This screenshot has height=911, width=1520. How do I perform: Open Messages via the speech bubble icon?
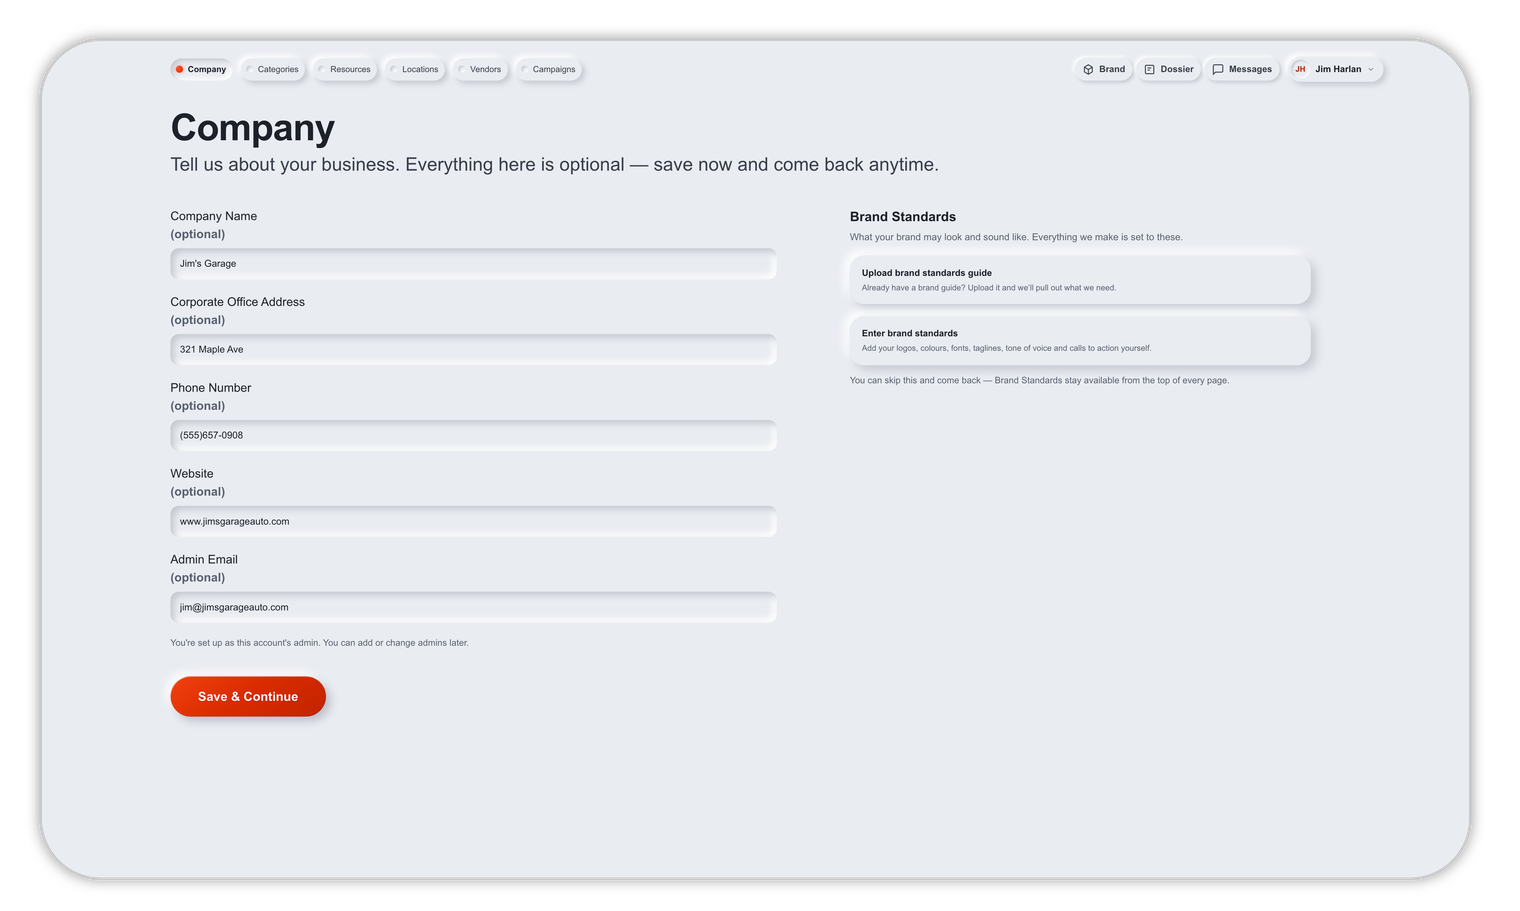(x=1217, y=70)
